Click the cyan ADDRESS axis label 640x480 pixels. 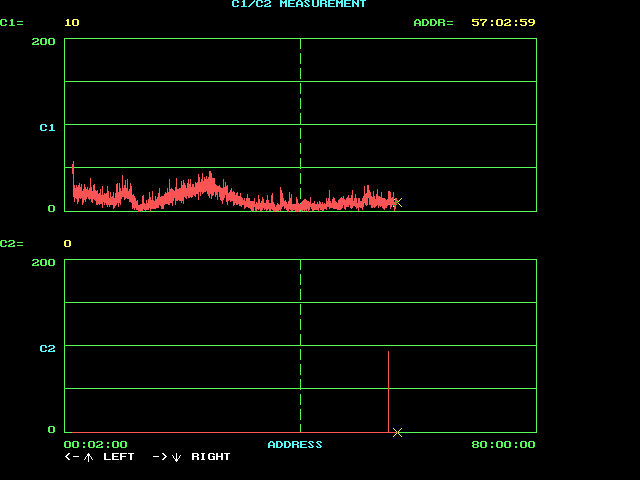[295, 444]
